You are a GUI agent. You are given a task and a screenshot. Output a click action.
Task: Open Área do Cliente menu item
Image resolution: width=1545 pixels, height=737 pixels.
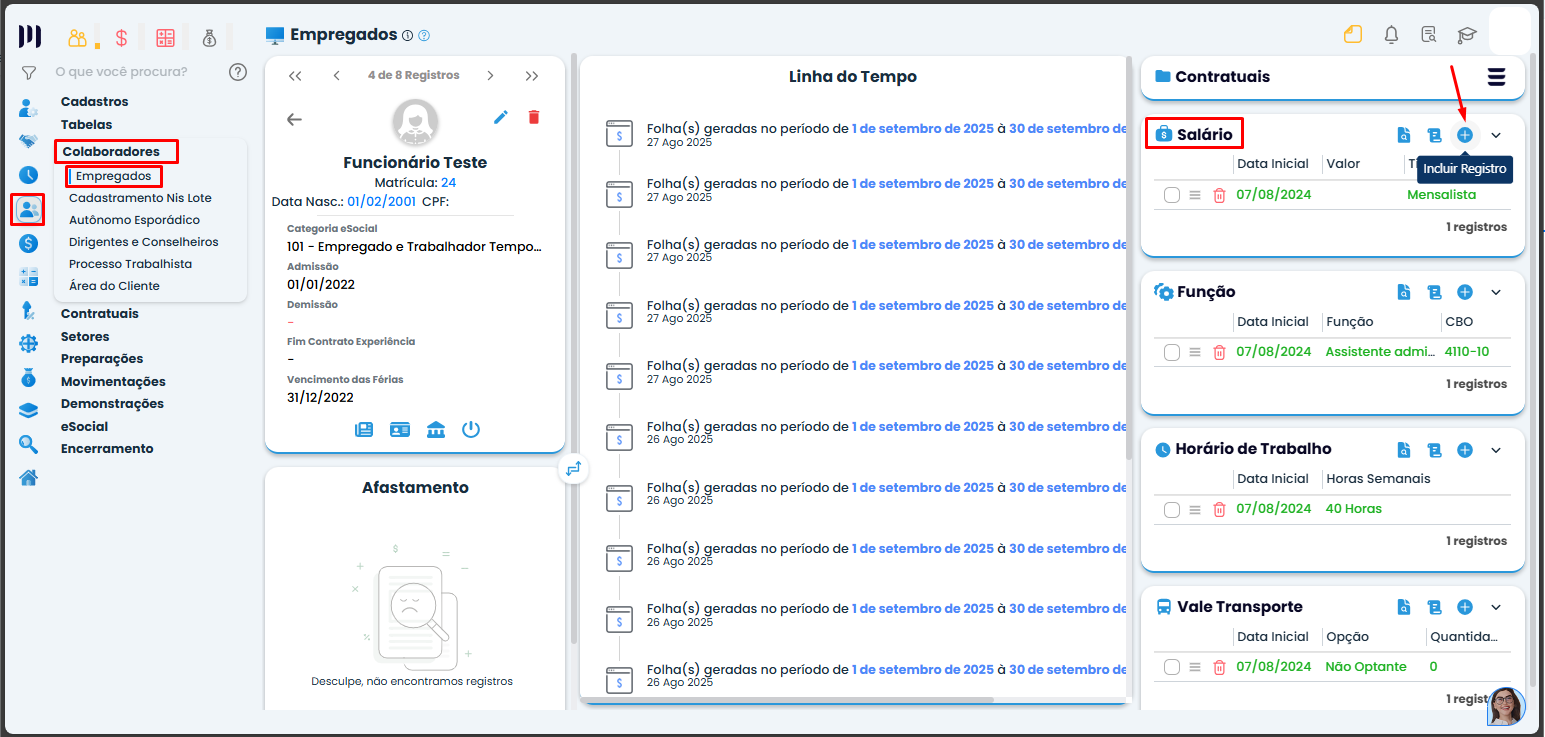click(x=114, y=286)
